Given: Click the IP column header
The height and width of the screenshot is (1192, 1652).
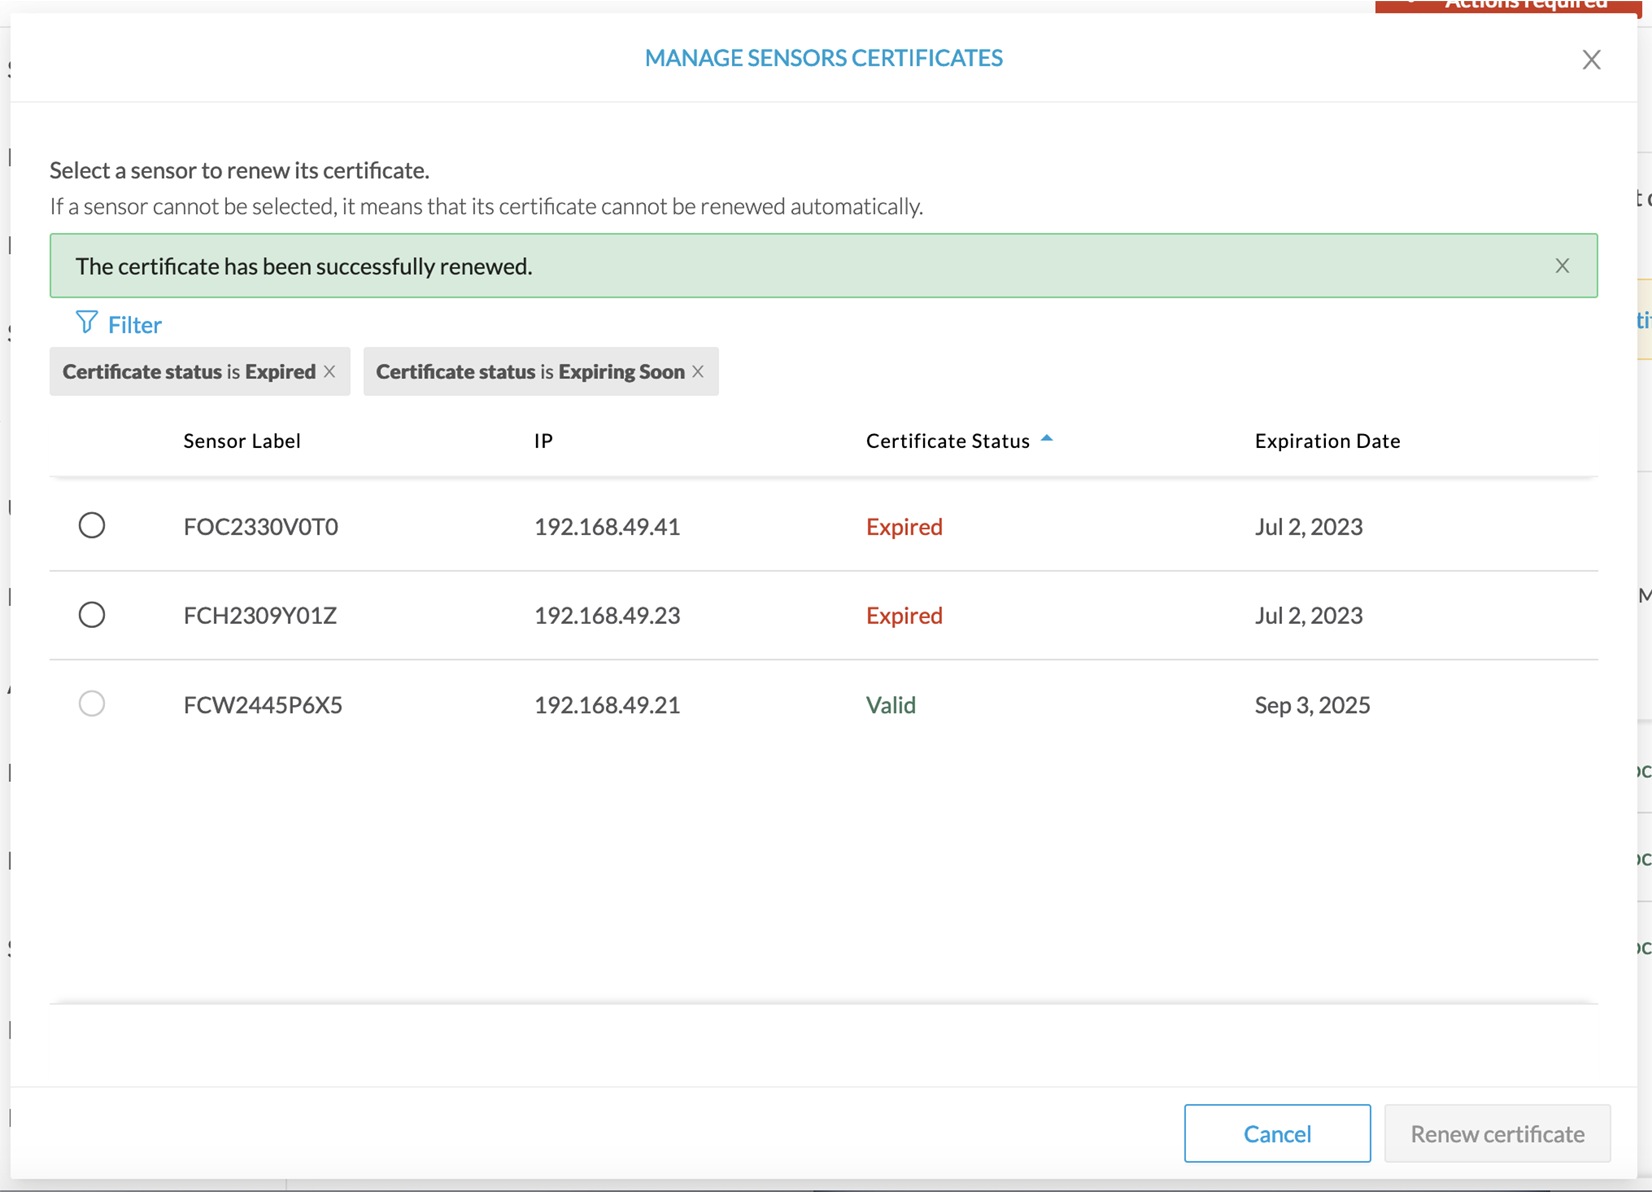Looking at the screenshot, I should pyautogui.click(x=543, y=440).
